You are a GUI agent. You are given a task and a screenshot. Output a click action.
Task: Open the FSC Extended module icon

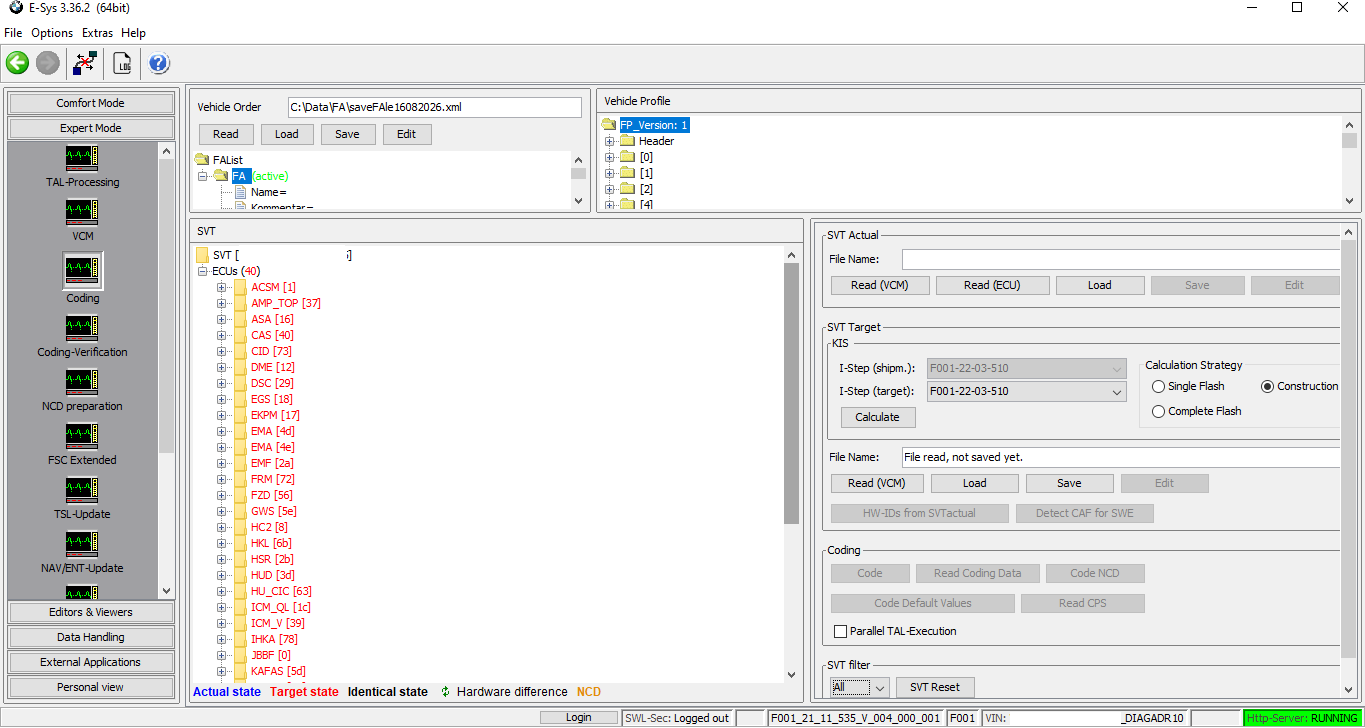pos(82,436)
